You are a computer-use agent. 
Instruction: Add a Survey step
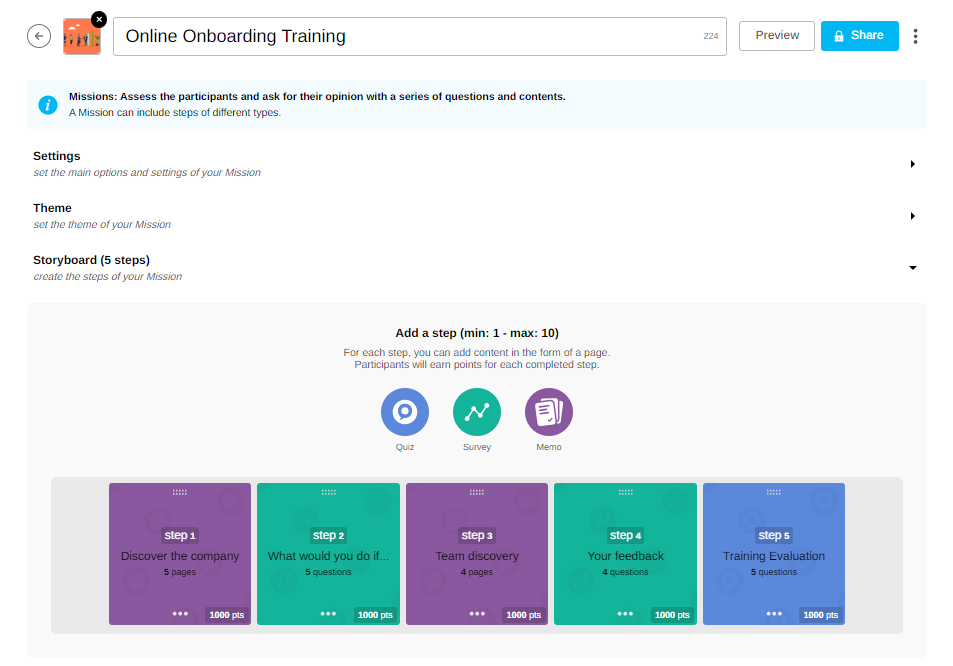tap(477, 412)
